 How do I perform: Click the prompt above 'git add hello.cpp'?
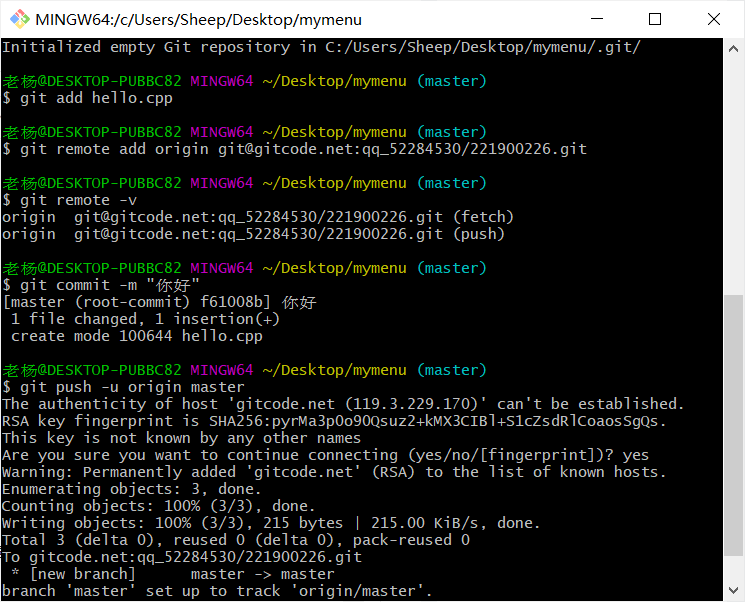(245, 81)
